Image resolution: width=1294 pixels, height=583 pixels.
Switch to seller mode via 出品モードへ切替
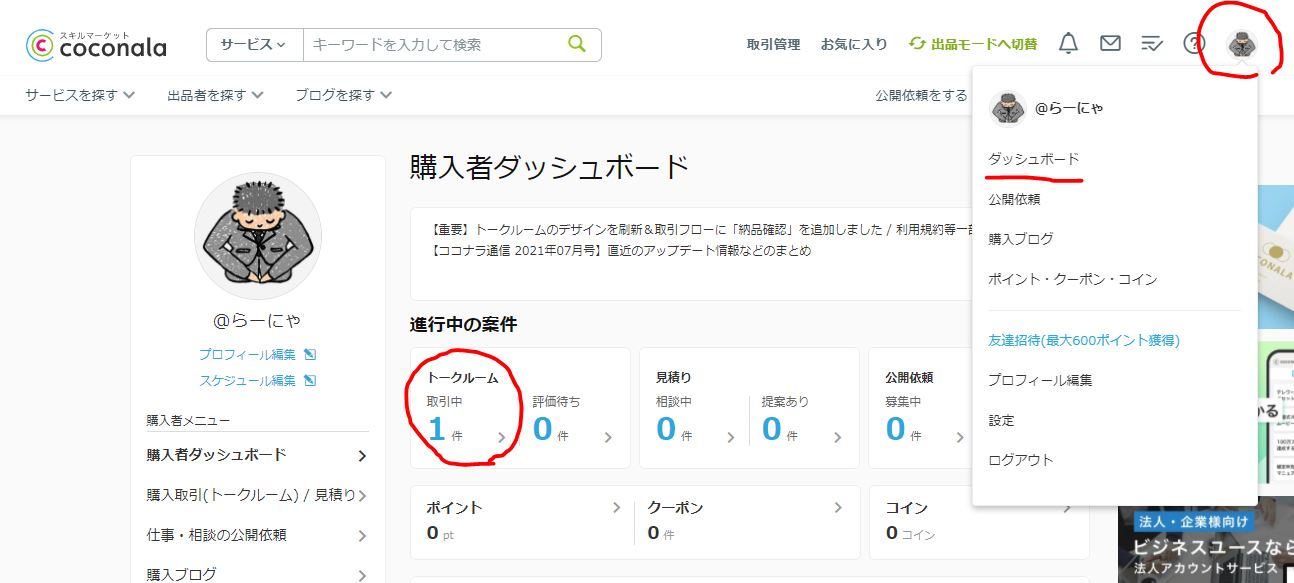click(973, 44)
